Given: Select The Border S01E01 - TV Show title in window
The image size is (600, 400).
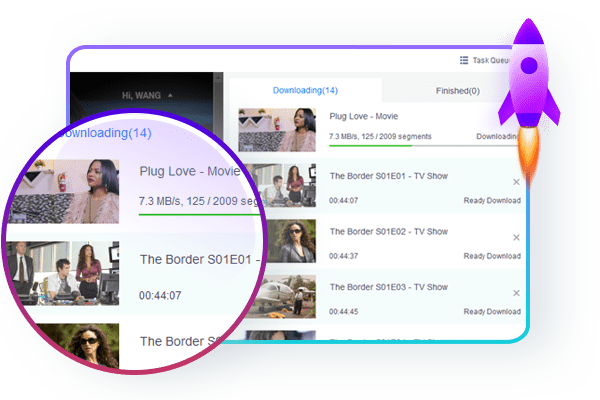Looking at the screenshot, I should (389, 176).
